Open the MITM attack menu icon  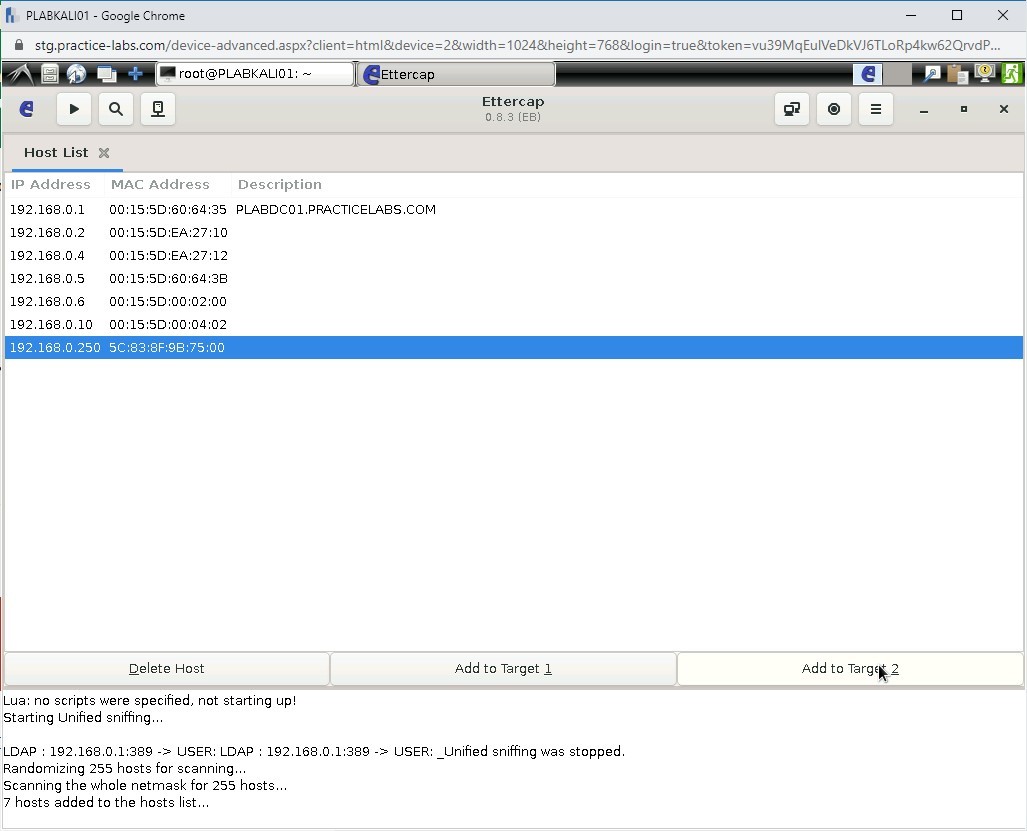coord(791,109)
